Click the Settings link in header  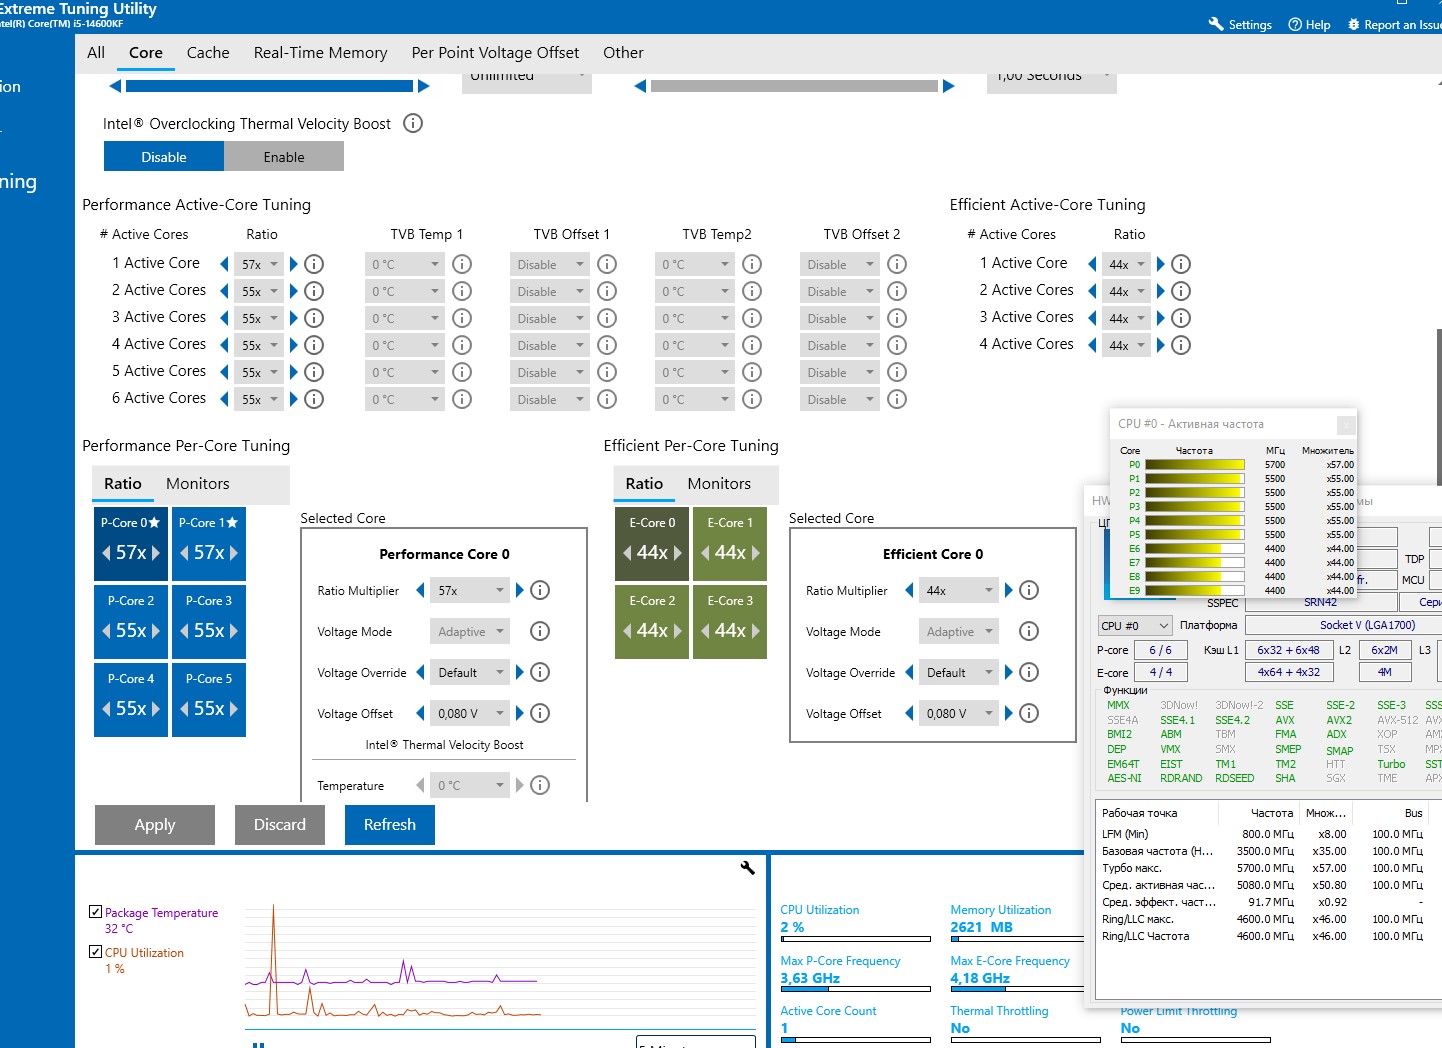(x=1250, y=24)
